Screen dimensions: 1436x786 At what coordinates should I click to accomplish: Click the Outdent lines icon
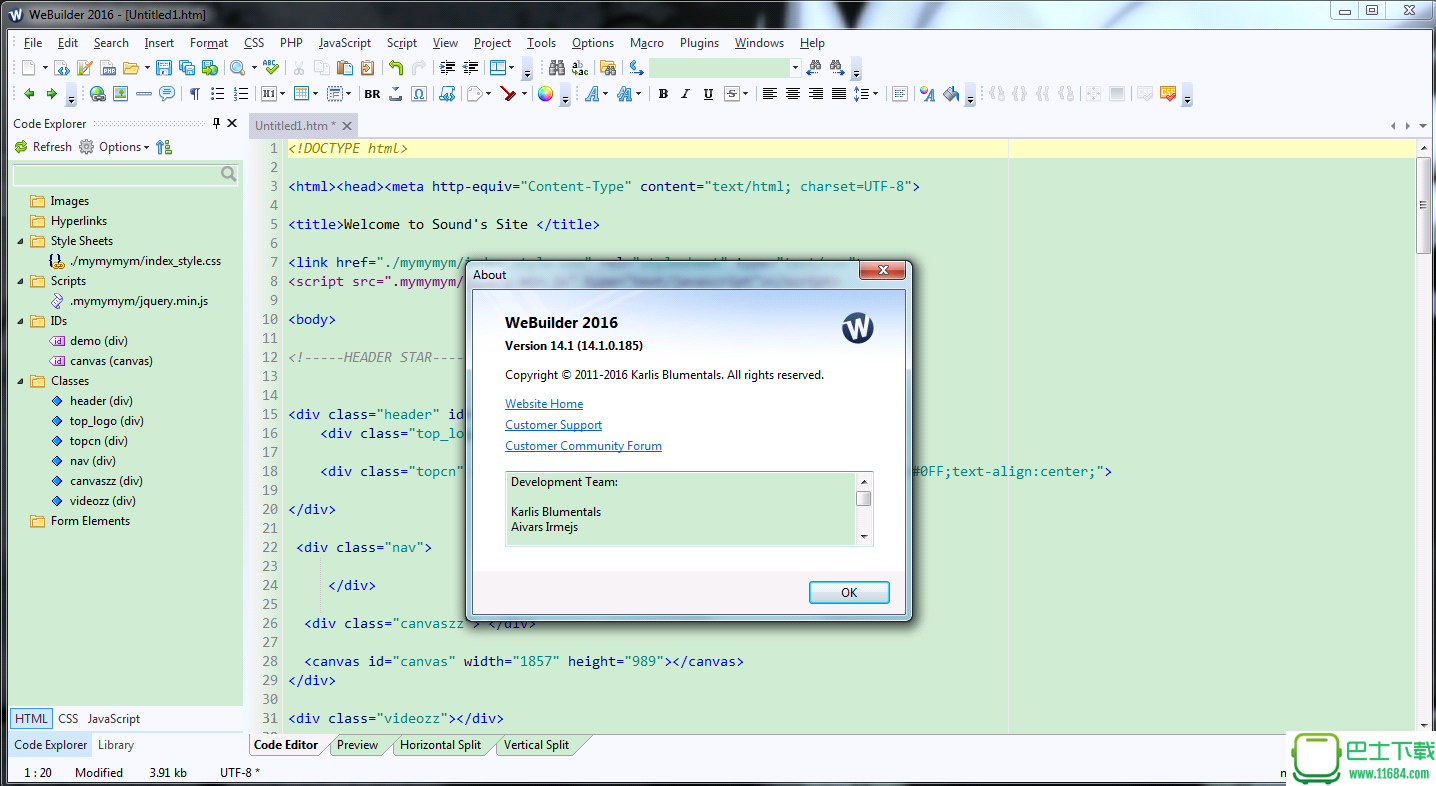[x=469, y=68]
